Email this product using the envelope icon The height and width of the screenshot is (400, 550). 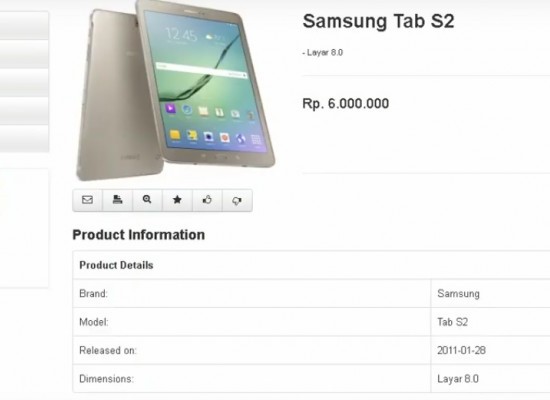tap(87, 200)
